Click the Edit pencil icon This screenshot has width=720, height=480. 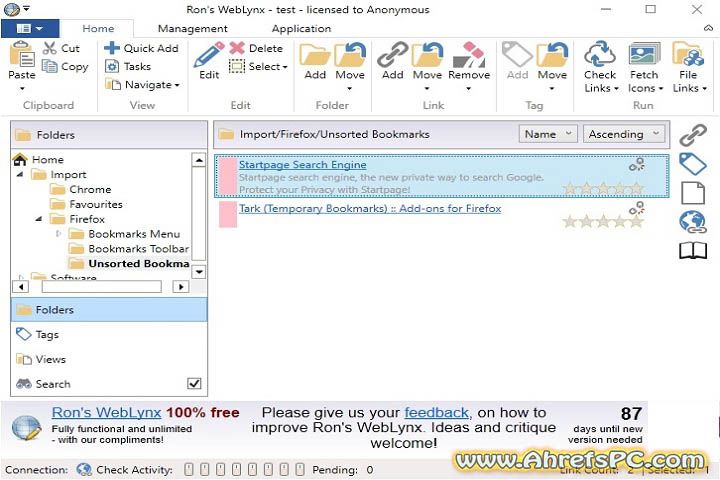(209, 55)
